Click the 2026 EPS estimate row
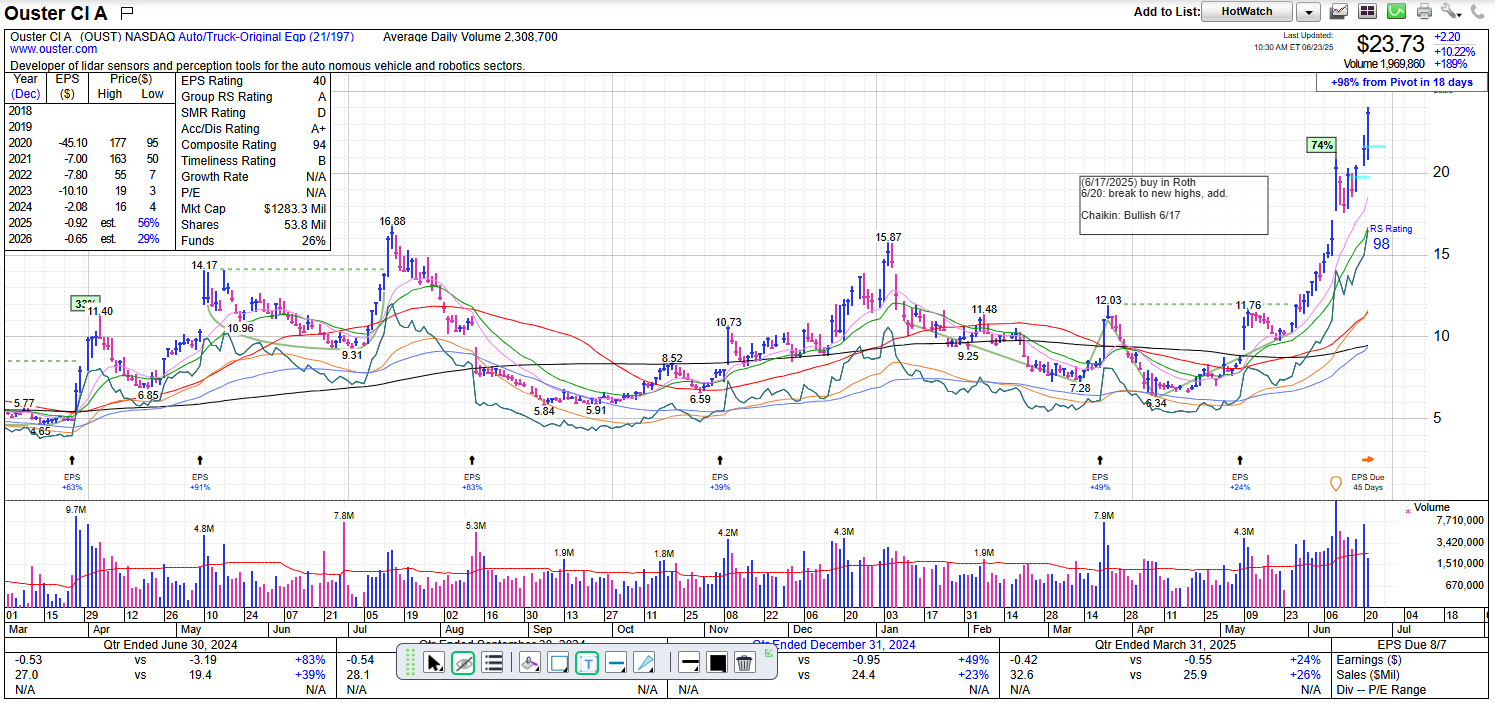1495x703 pixels. pyautogui.click(x=88, y=241)
